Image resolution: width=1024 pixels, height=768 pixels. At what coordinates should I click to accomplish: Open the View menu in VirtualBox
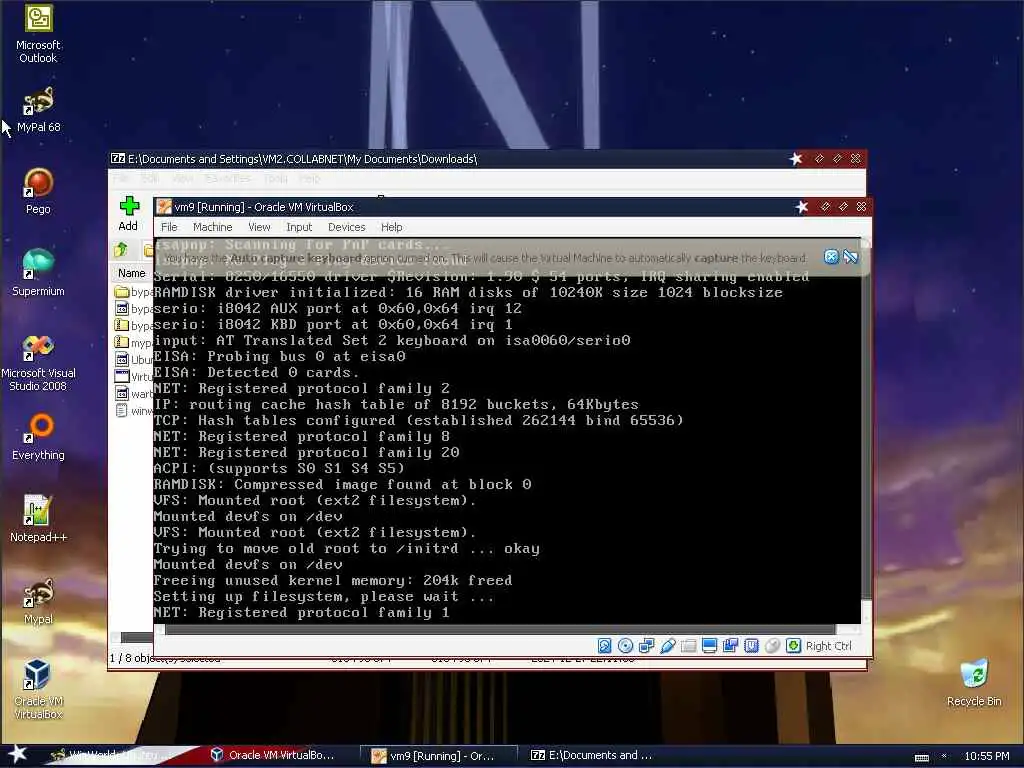[259, 227]
